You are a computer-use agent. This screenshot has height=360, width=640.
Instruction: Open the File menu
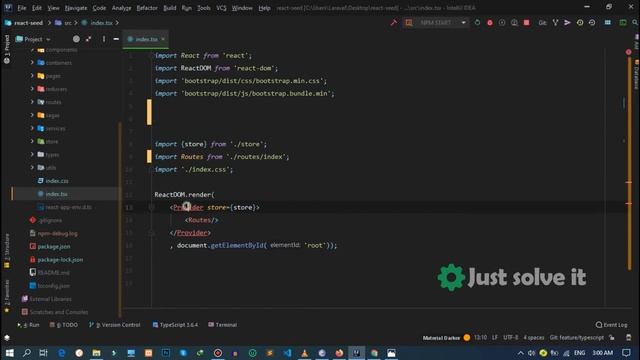point(22,8)
